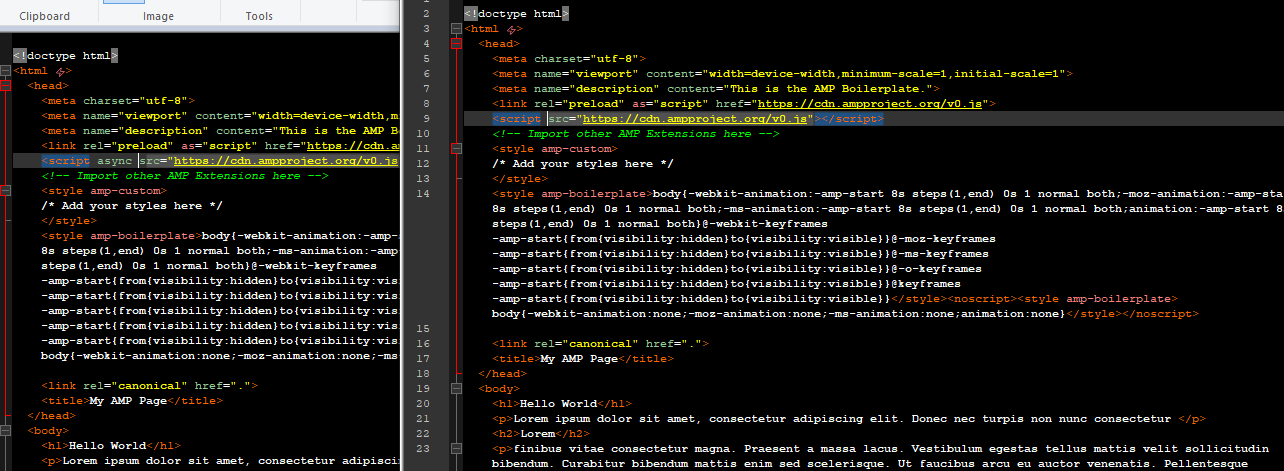Click line number 14 in the right gutter

click(x=424, y=193)
